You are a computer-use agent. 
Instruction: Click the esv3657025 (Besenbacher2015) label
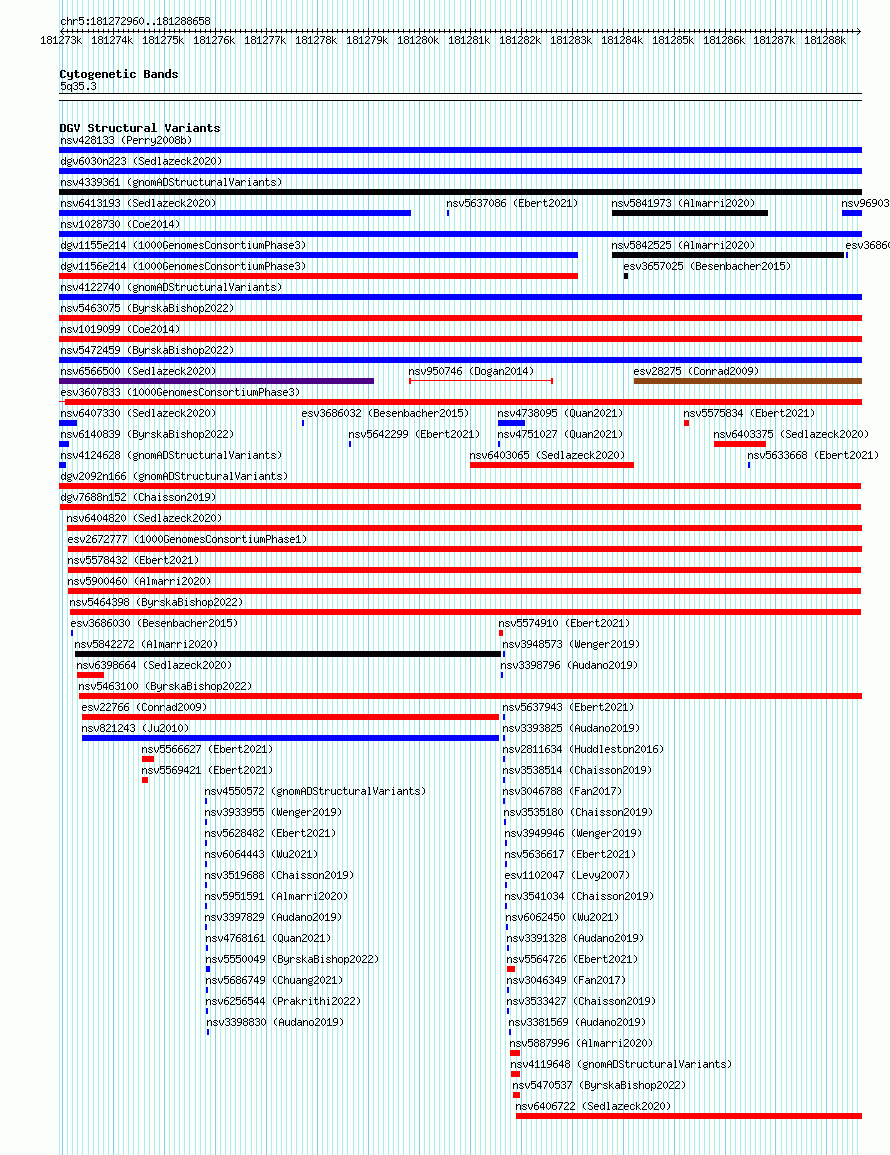pos(707,266)
